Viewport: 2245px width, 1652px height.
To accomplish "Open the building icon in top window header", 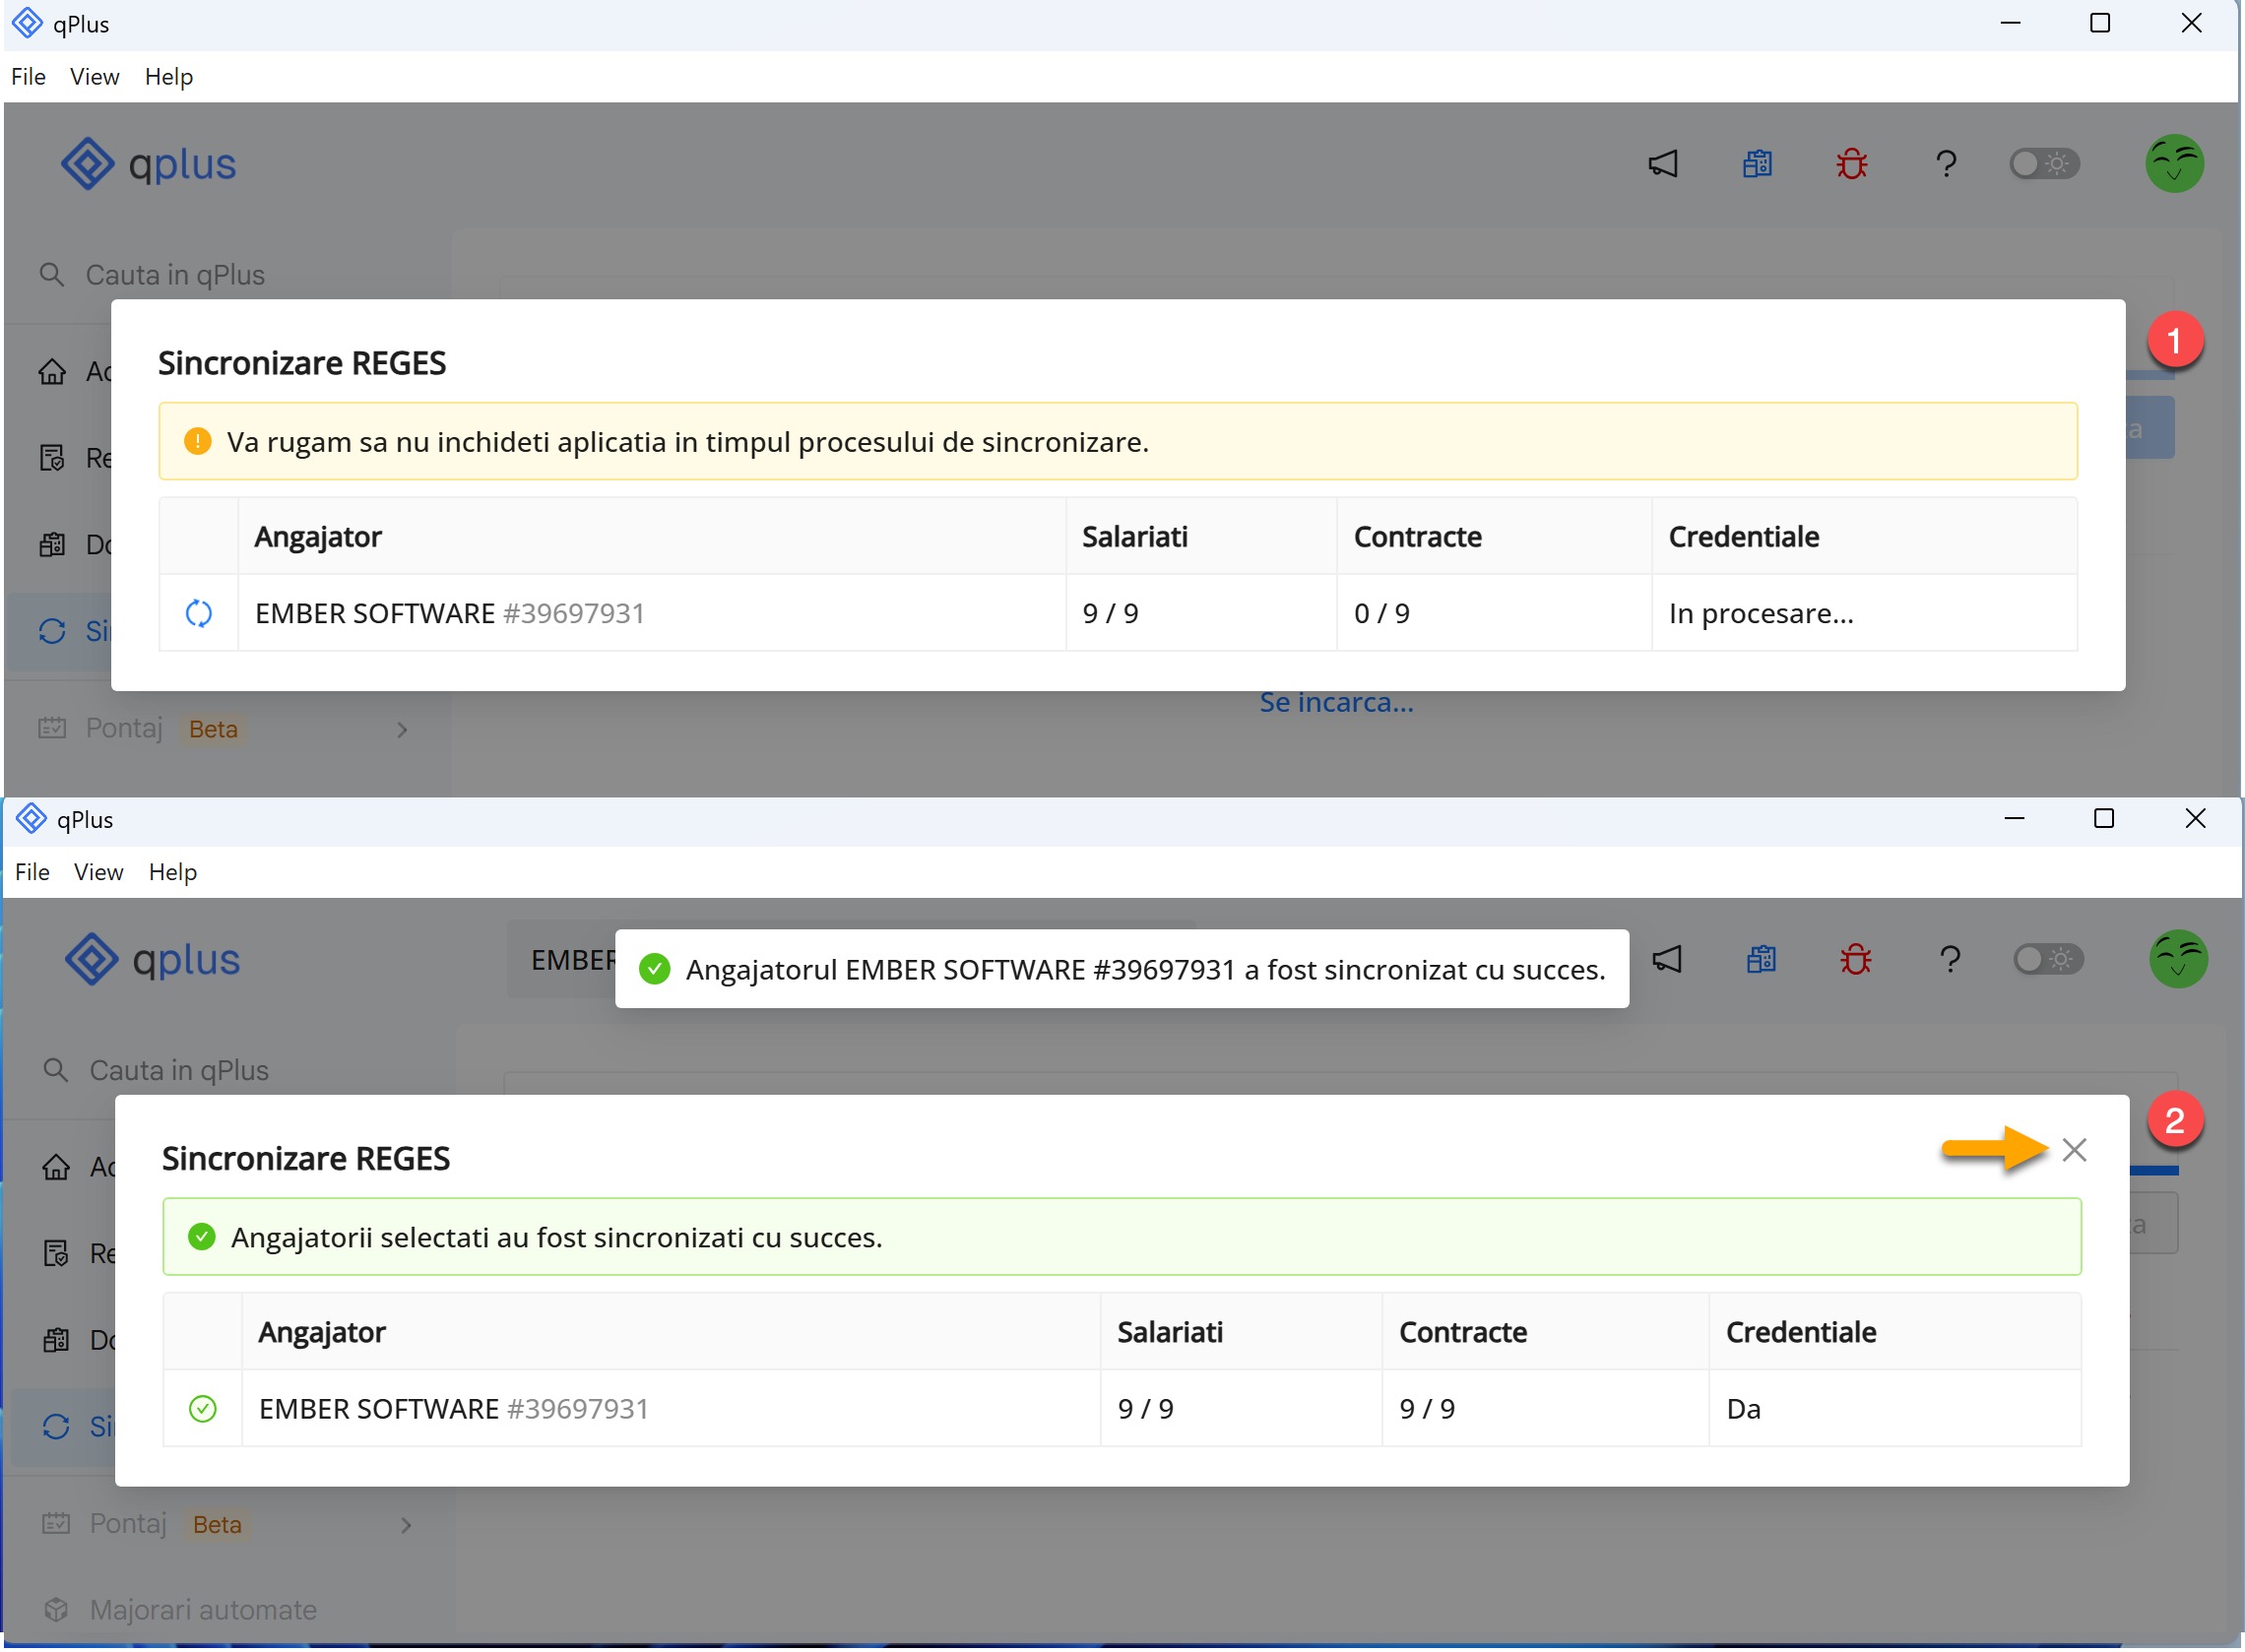I will pyautogui.click(x=1757, y=164).
